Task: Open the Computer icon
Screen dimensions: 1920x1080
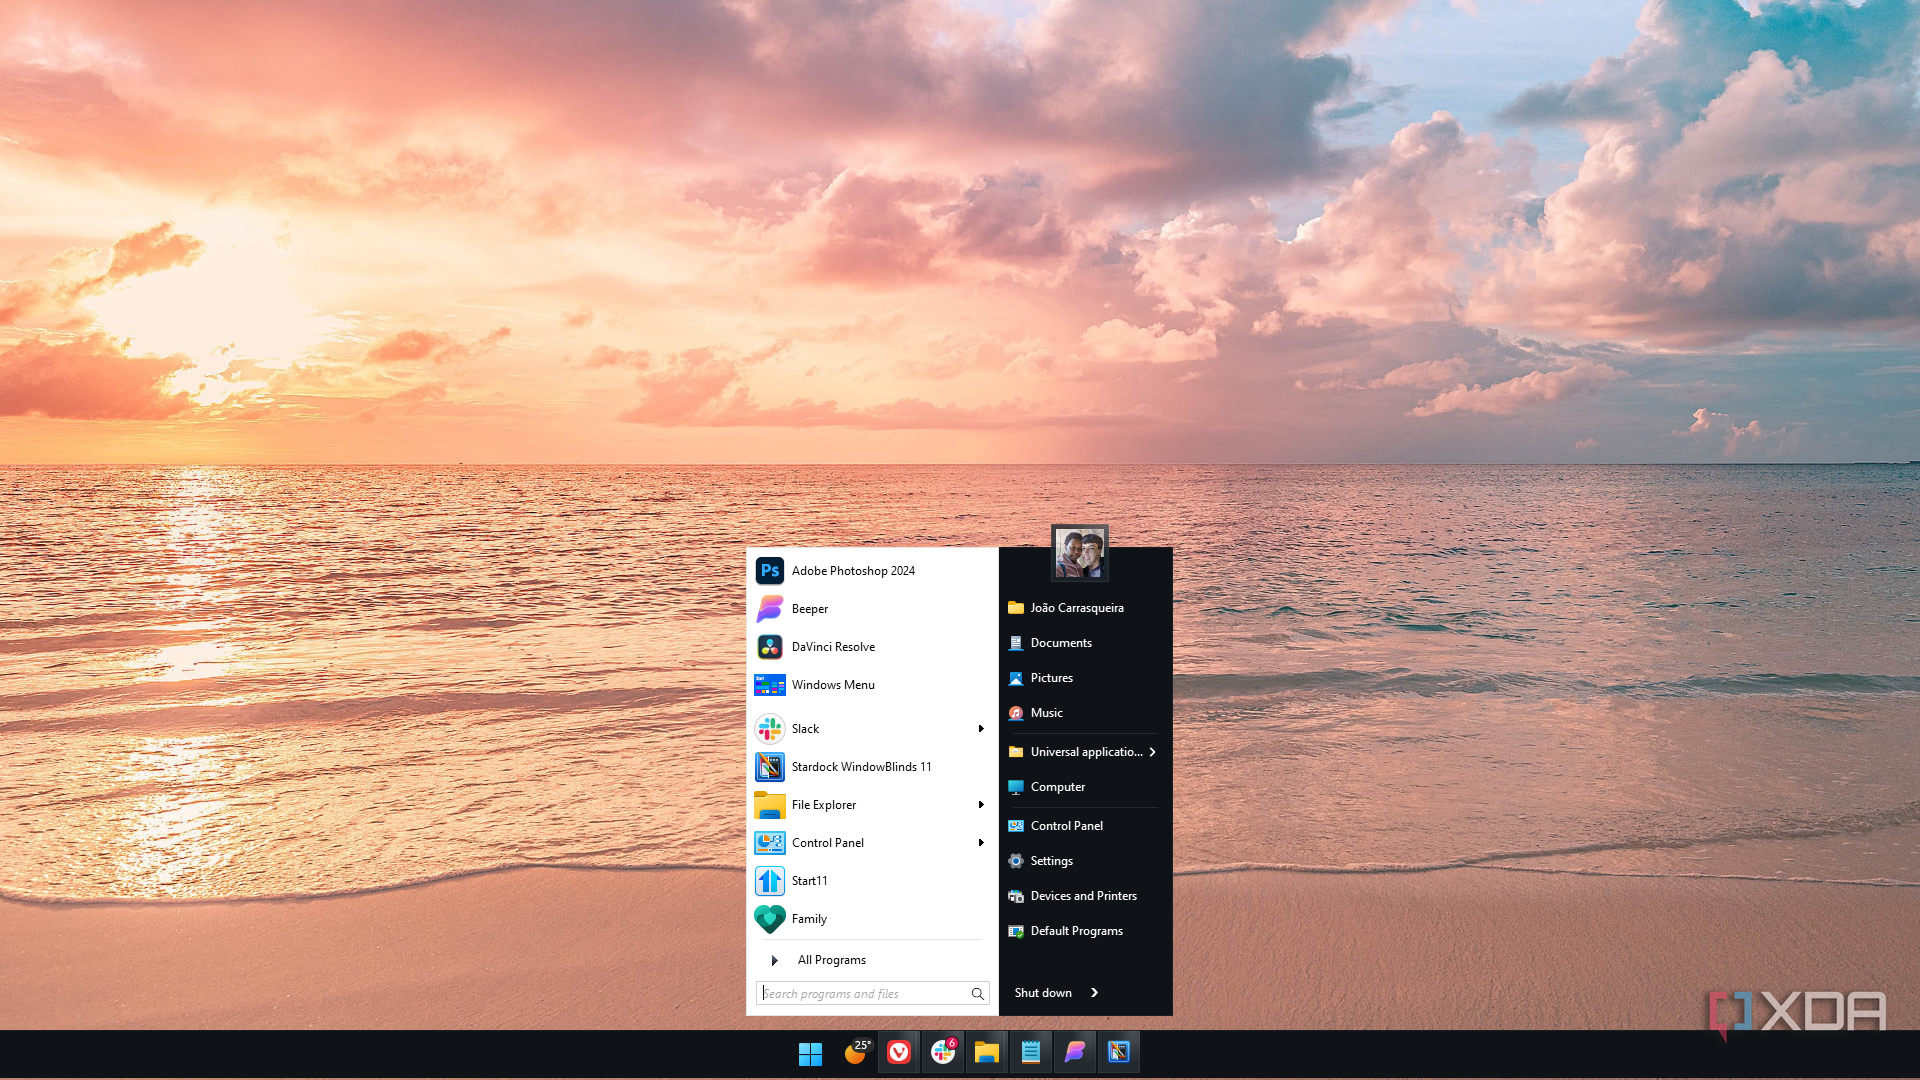Action: (x=1015, y=787)
